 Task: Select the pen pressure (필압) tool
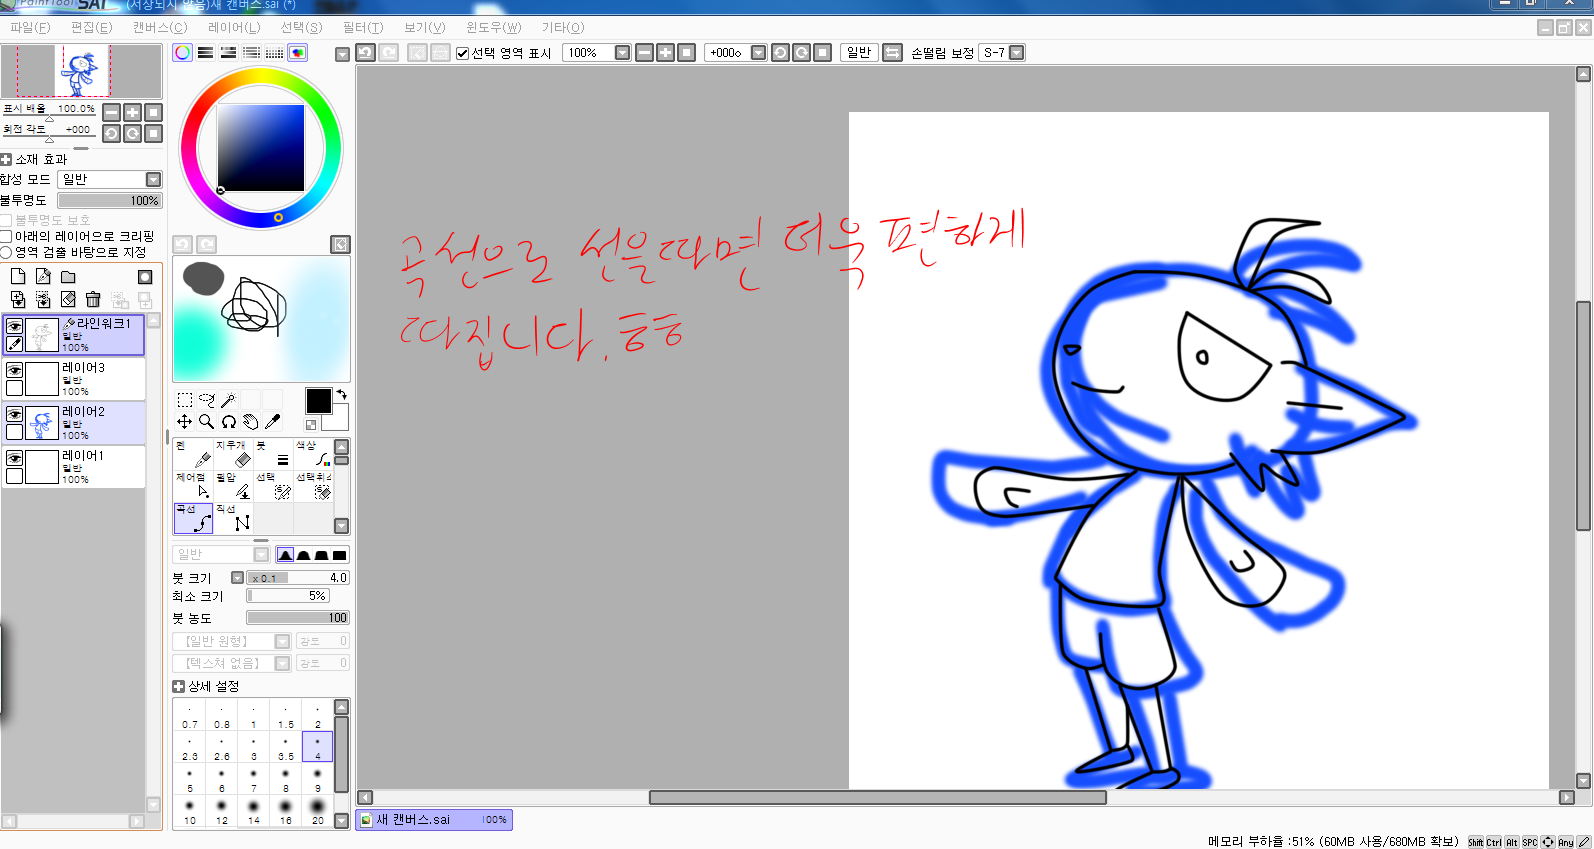pos(233,487)
